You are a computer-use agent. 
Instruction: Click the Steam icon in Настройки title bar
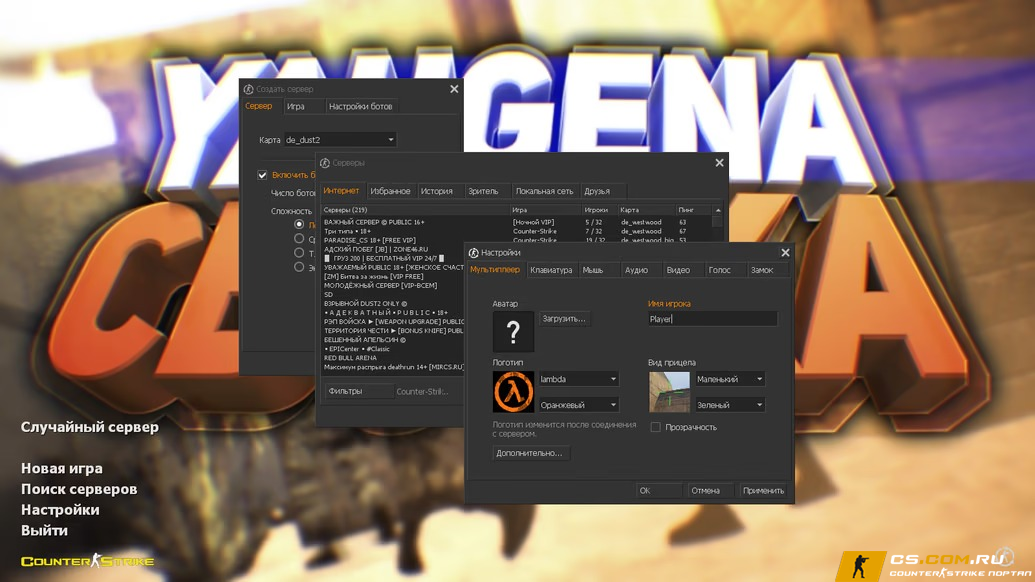click(x=473, y=253)
